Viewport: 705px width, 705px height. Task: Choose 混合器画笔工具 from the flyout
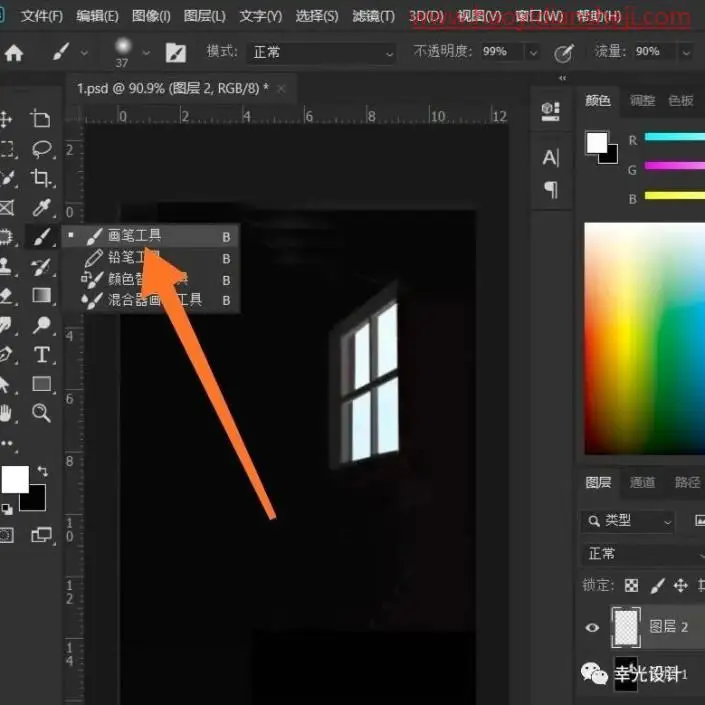coord(151,300)
